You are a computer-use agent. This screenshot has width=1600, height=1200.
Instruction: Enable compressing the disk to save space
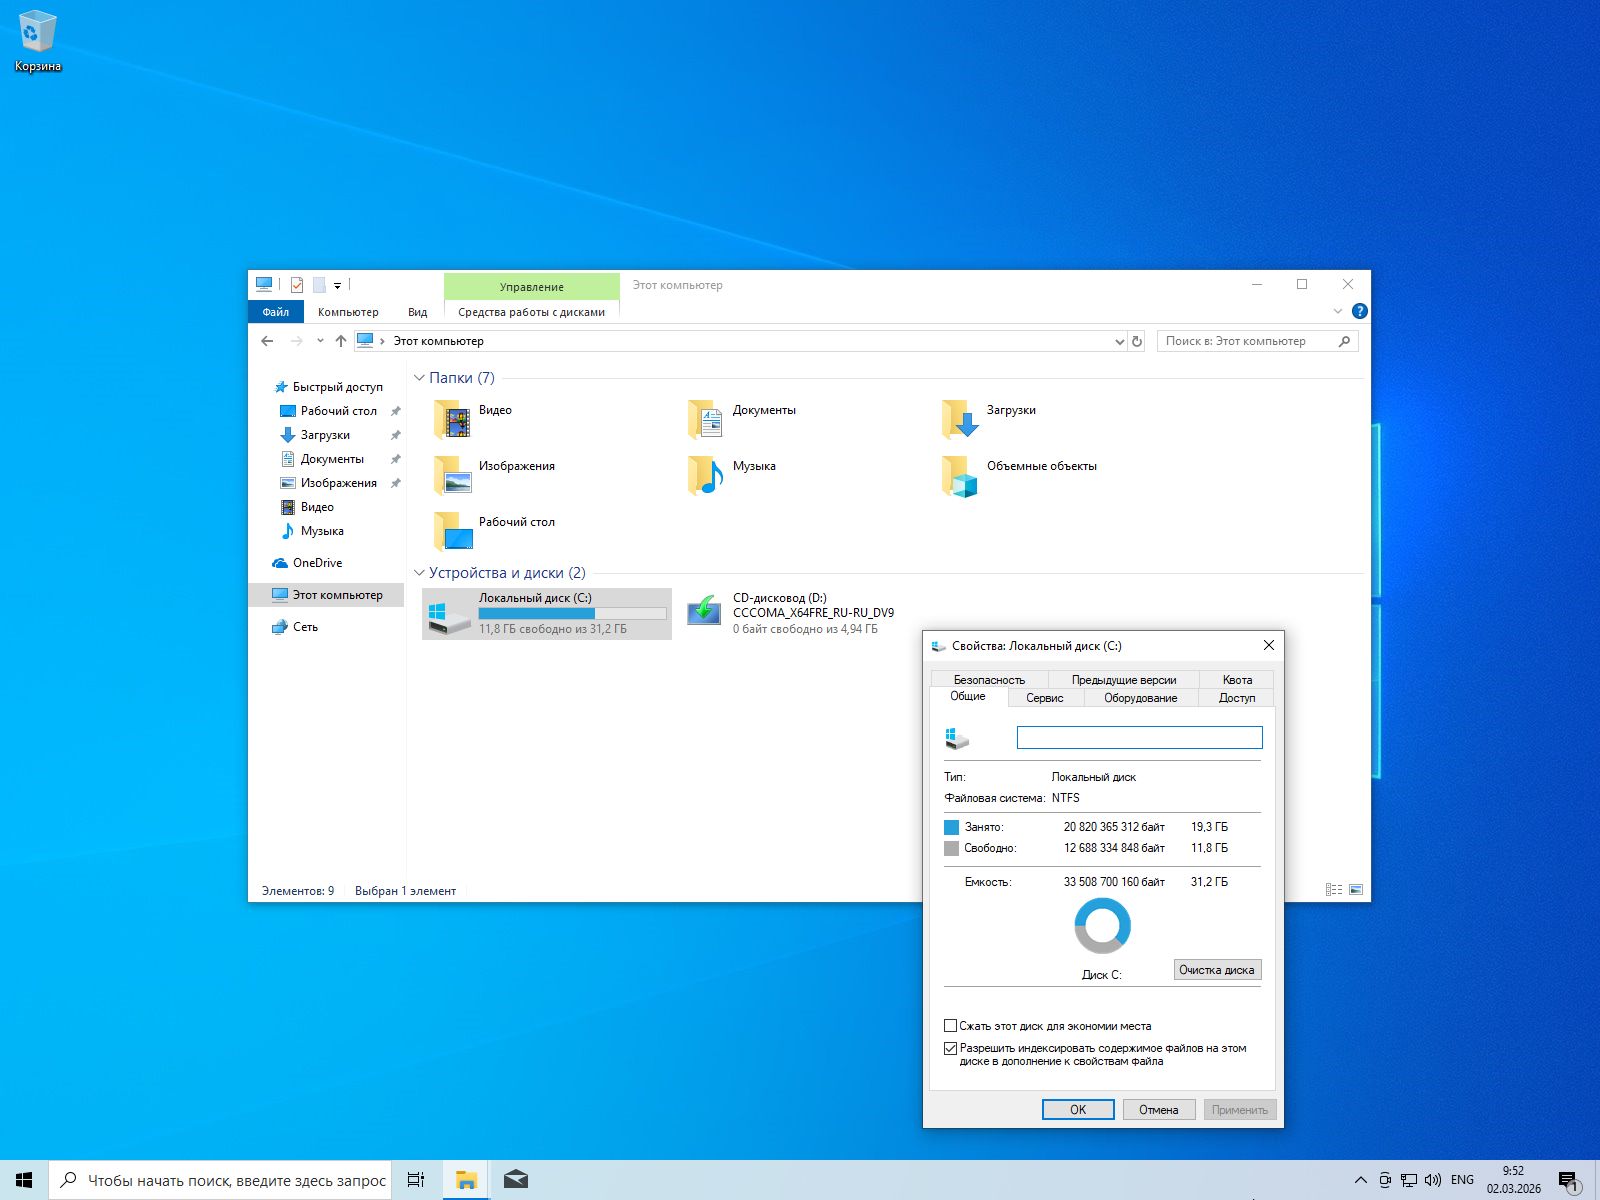[950, 1025]
